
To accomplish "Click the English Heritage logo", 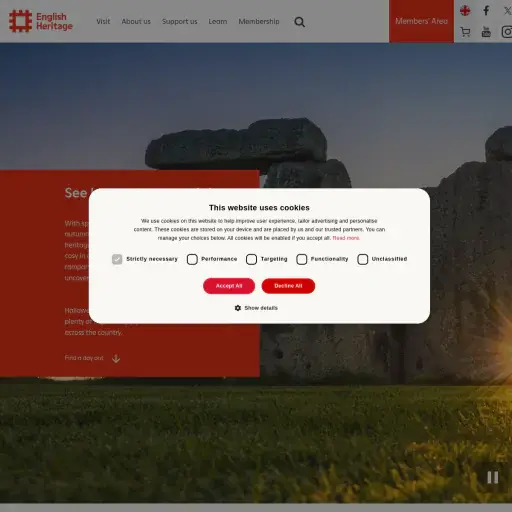I will [41, 21].
